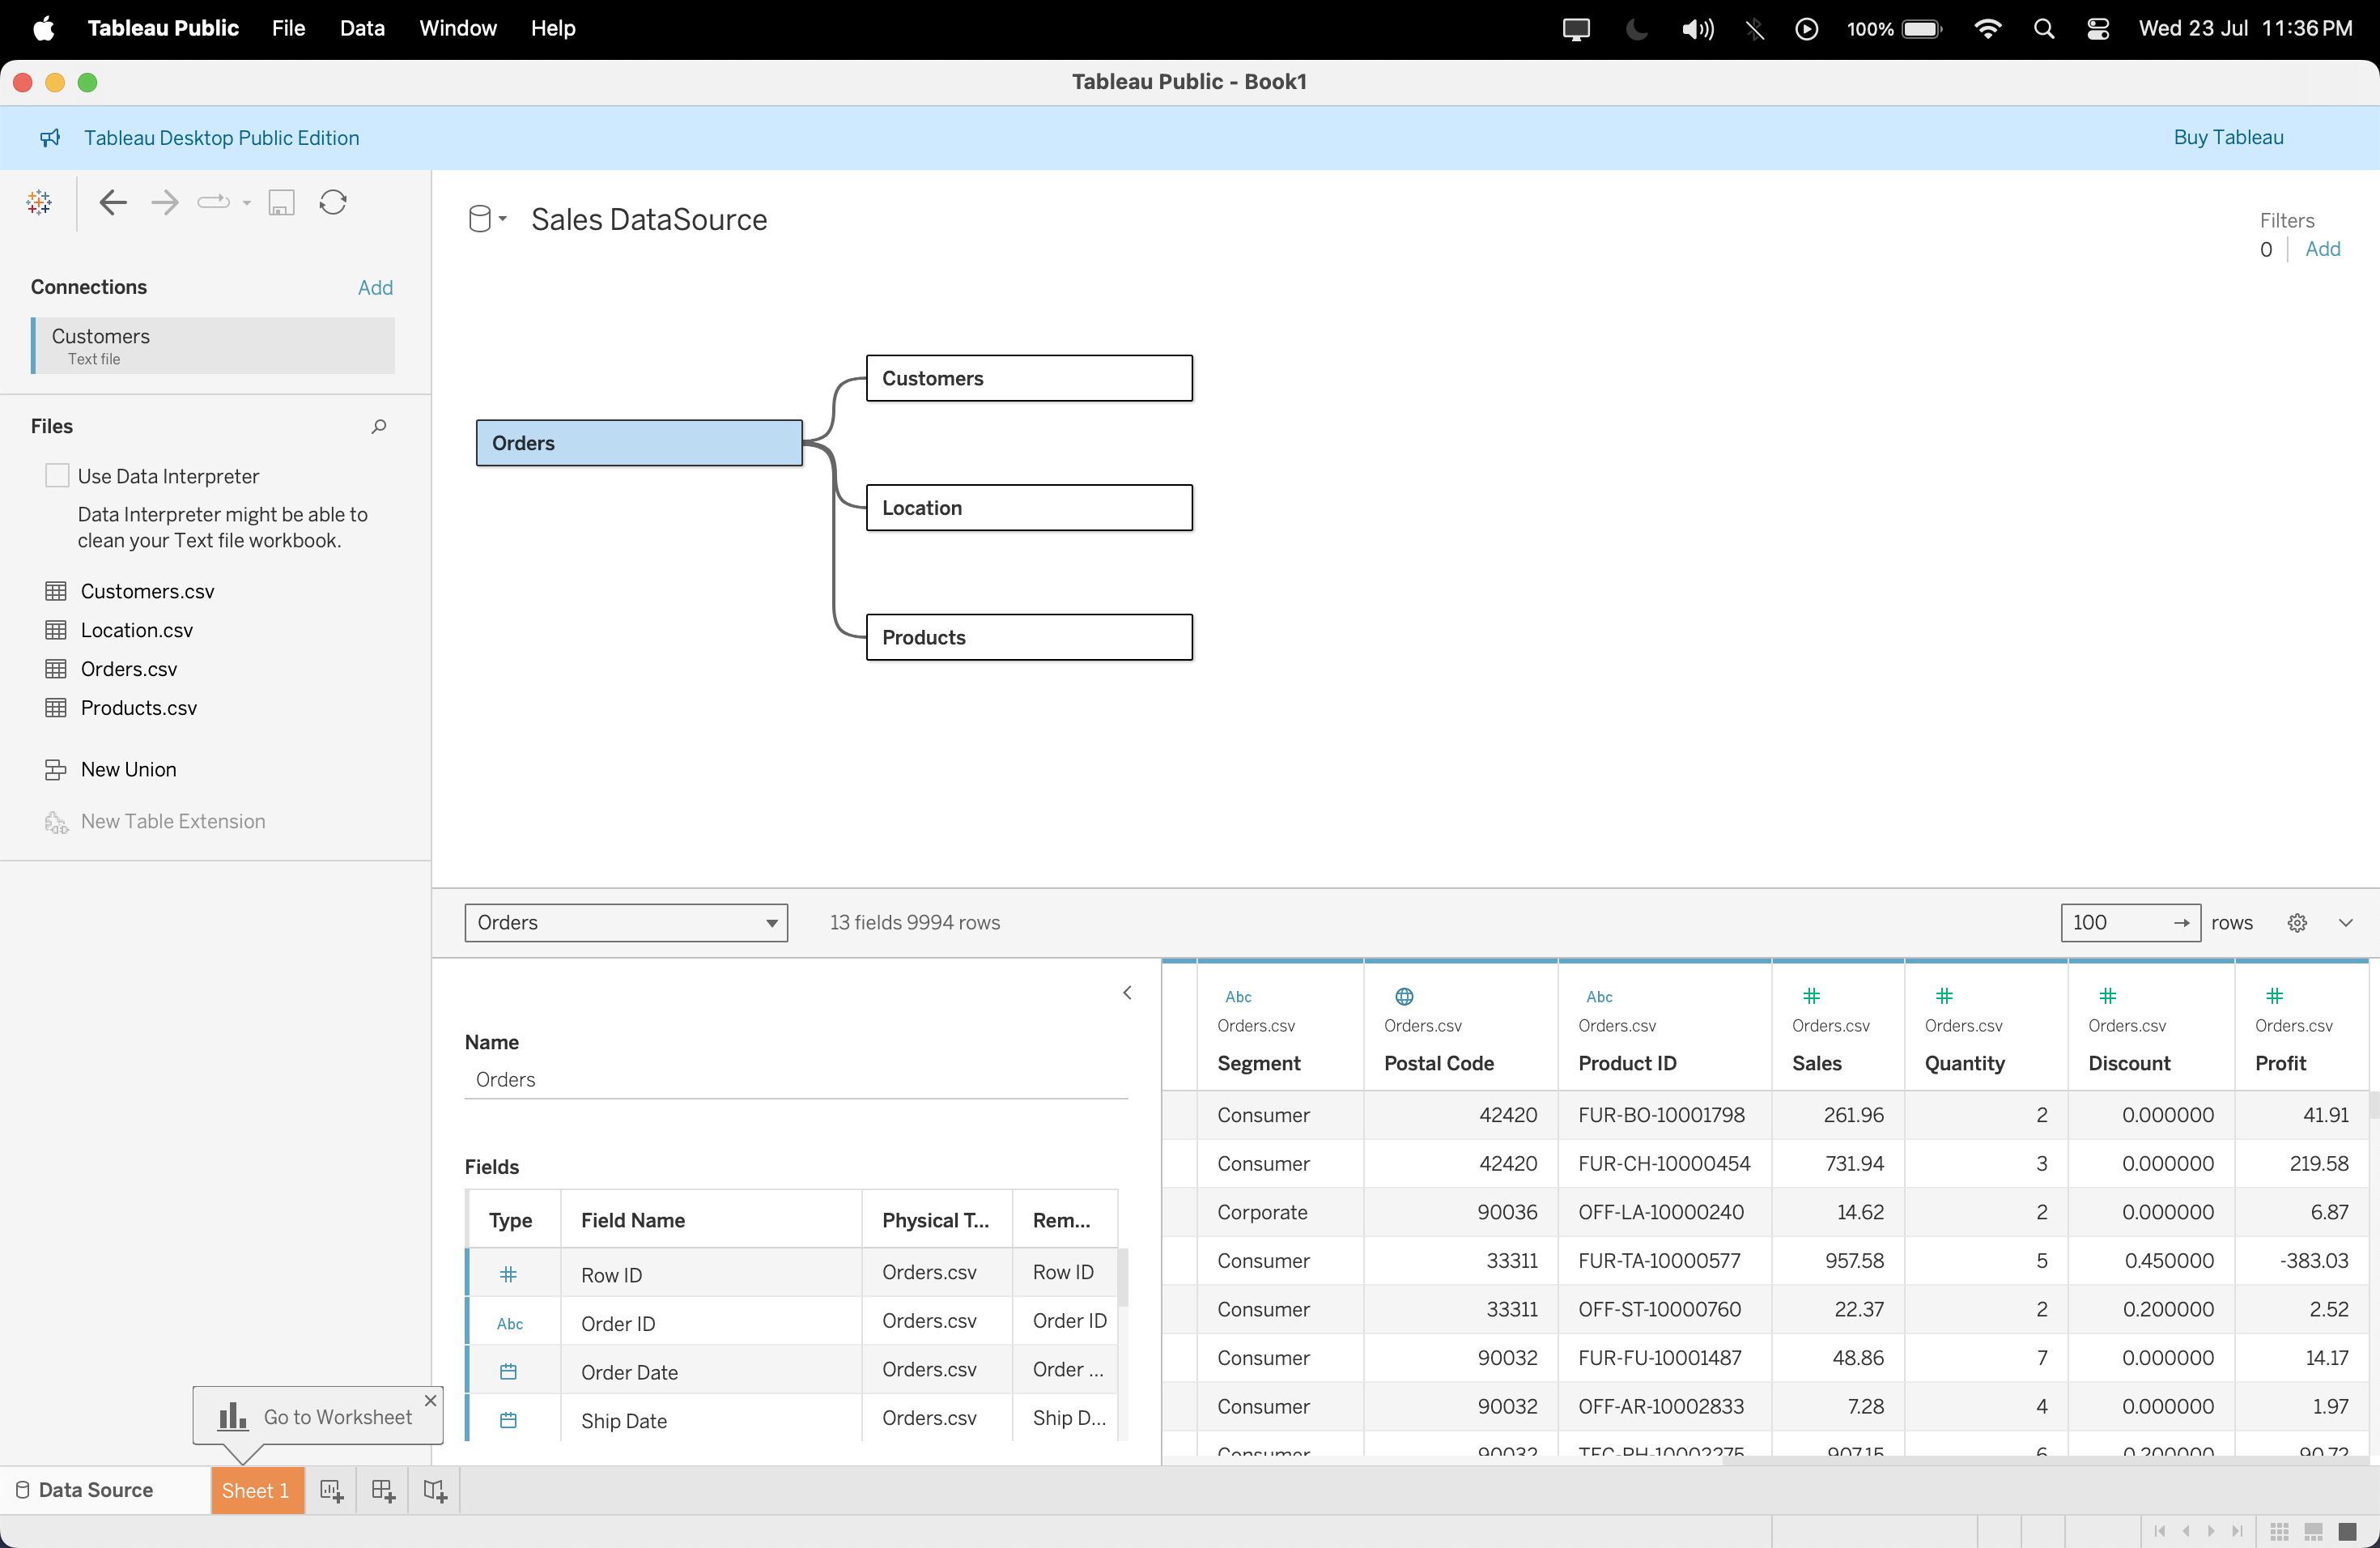
Task: Click the save icon in toolbar
Action: pos(281,203)
